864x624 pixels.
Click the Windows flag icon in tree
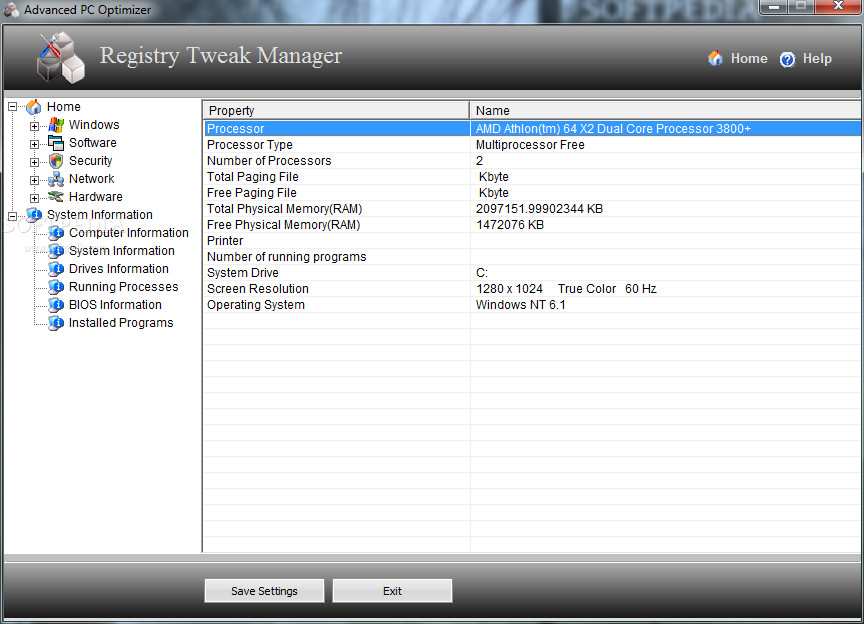pos(56,125)
